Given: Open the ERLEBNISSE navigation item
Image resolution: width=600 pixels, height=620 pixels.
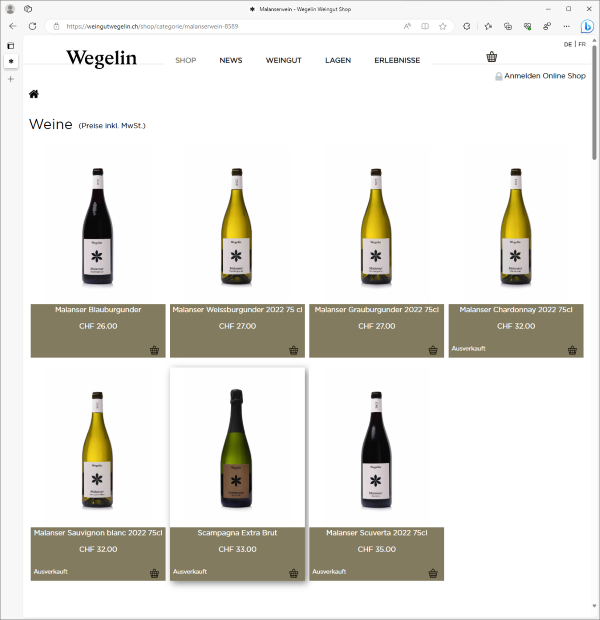Looking at the screenshot, I should tap(397, 60).
